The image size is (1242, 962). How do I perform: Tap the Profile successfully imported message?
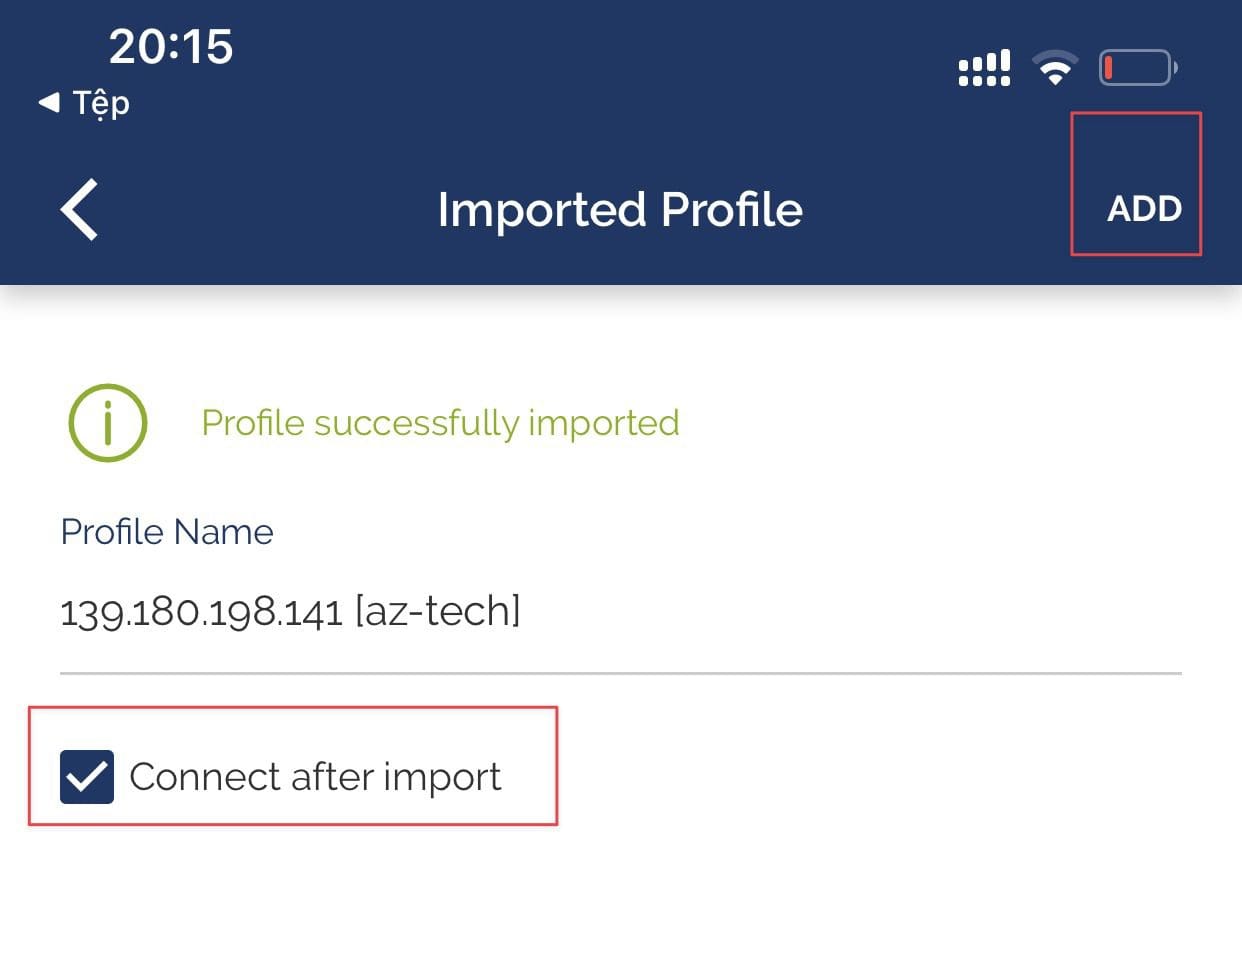click(440, 422)
